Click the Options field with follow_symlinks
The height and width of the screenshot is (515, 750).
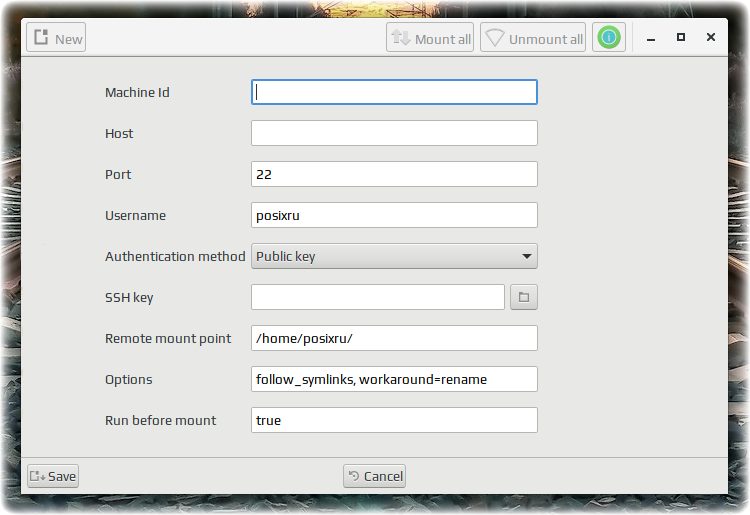[x=394, y=380]
